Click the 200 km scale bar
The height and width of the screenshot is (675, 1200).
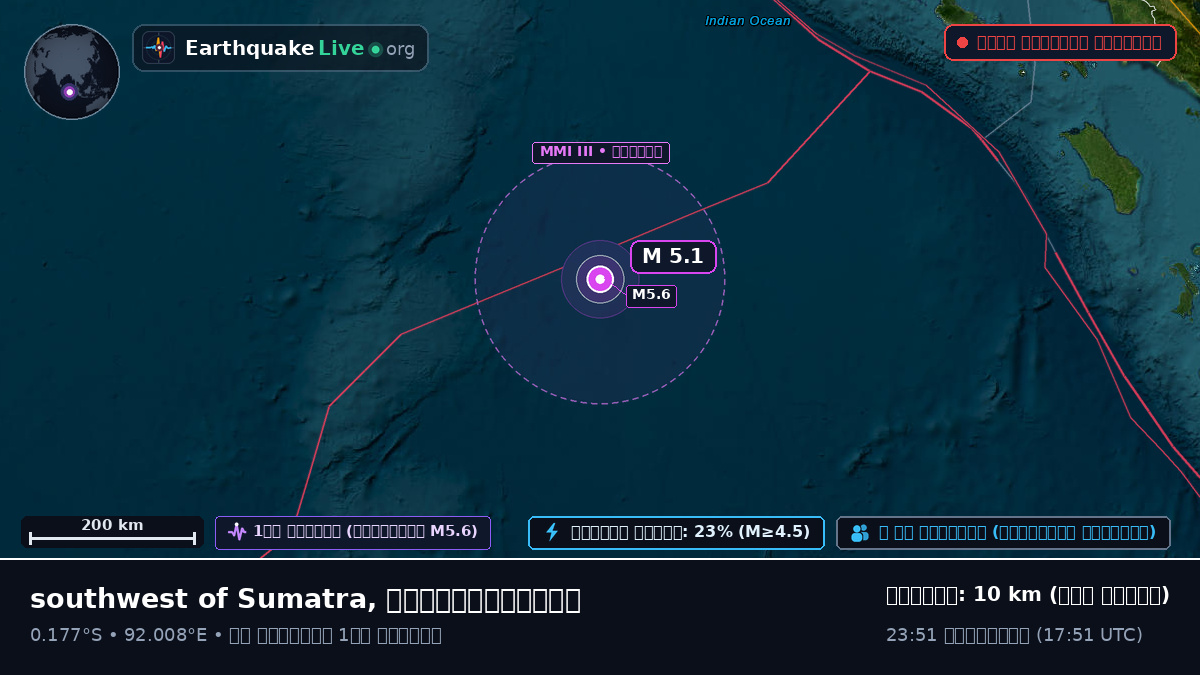112,532
